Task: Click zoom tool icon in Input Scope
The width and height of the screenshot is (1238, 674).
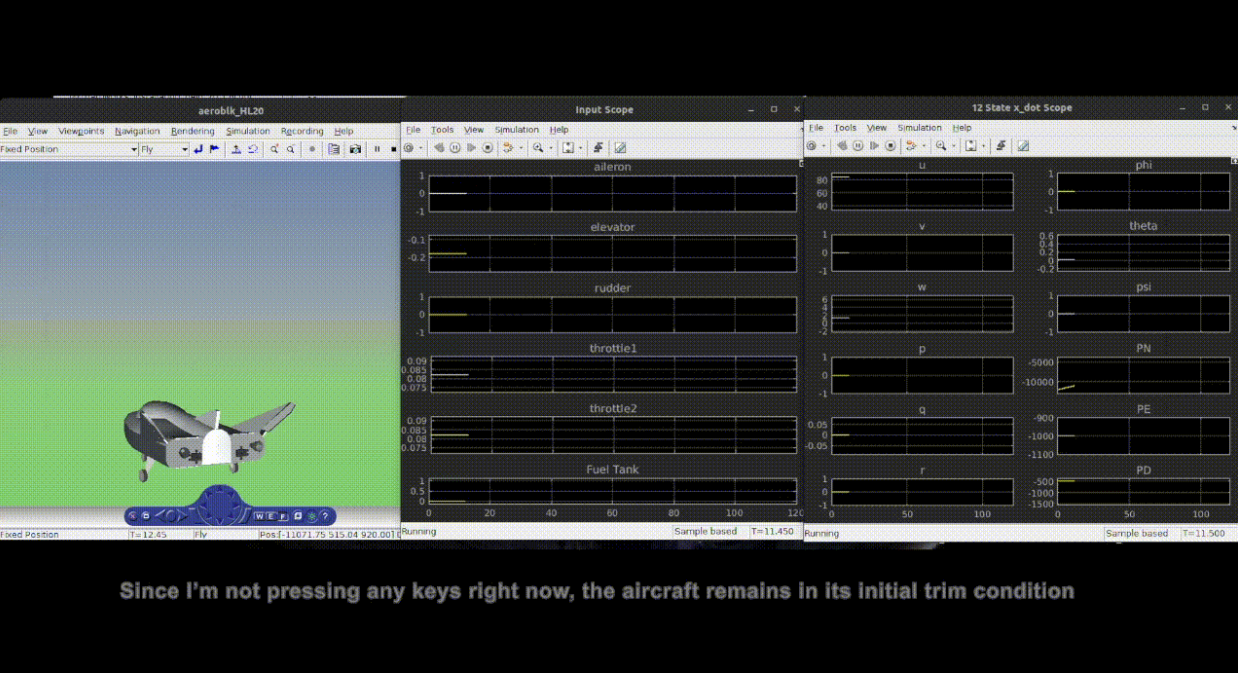Action: pos(538,148)
